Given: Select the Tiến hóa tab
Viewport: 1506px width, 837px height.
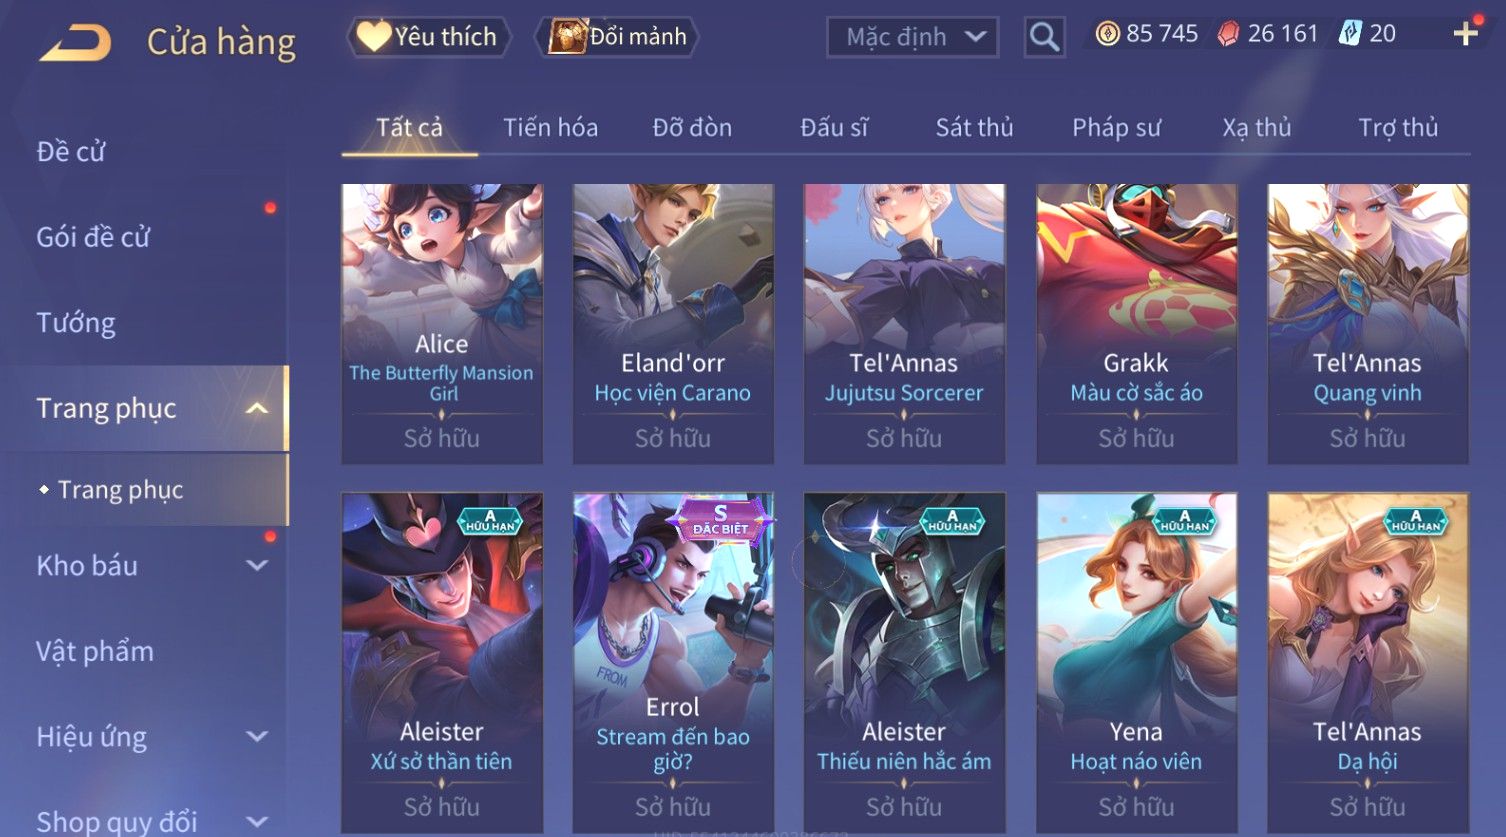Looking at the screenshot, I should click(550, 128).
